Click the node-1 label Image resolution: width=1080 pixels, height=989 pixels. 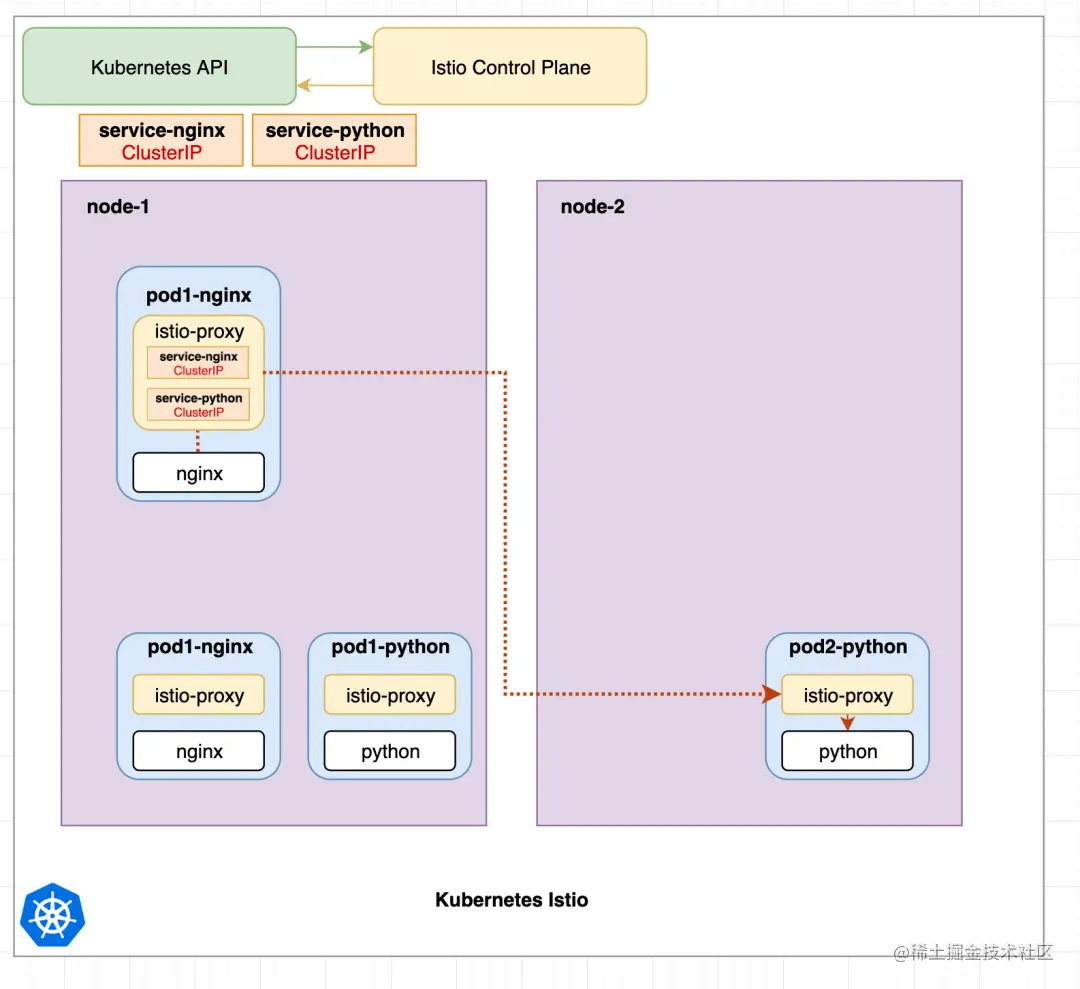pyautogui.click(x=118, y=207)
